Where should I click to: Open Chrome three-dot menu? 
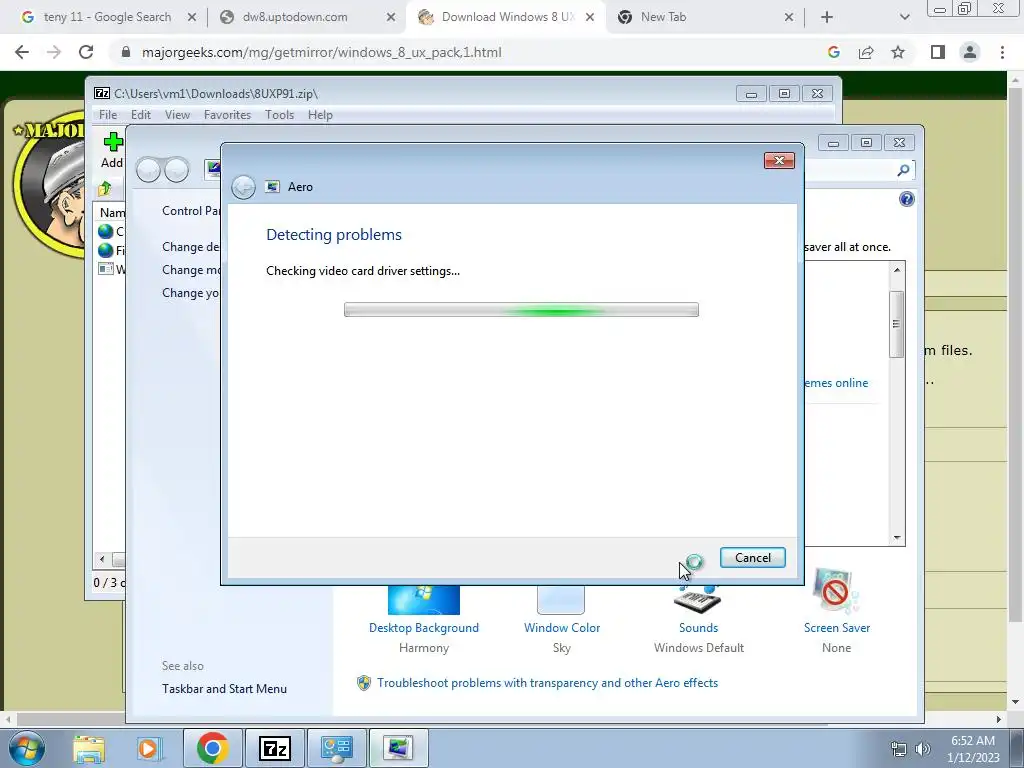1002,52
